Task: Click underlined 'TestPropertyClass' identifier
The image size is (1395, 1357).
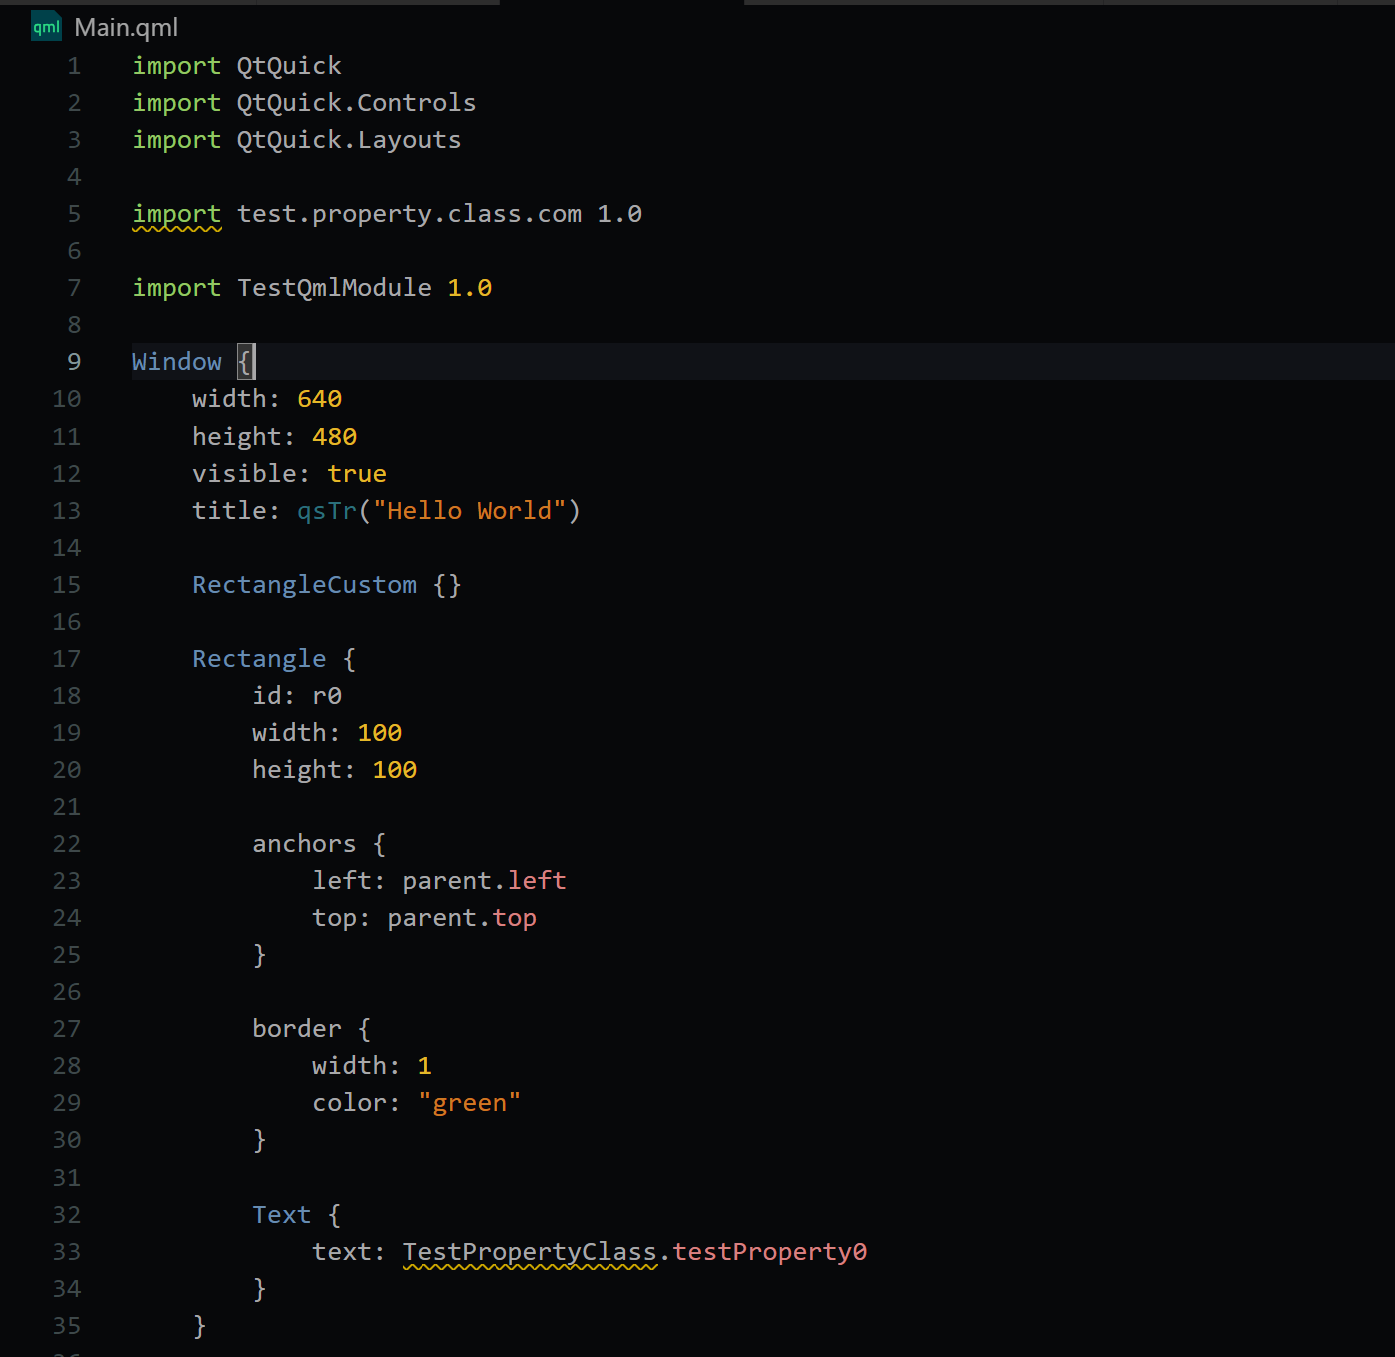Action: (530, 1252)
